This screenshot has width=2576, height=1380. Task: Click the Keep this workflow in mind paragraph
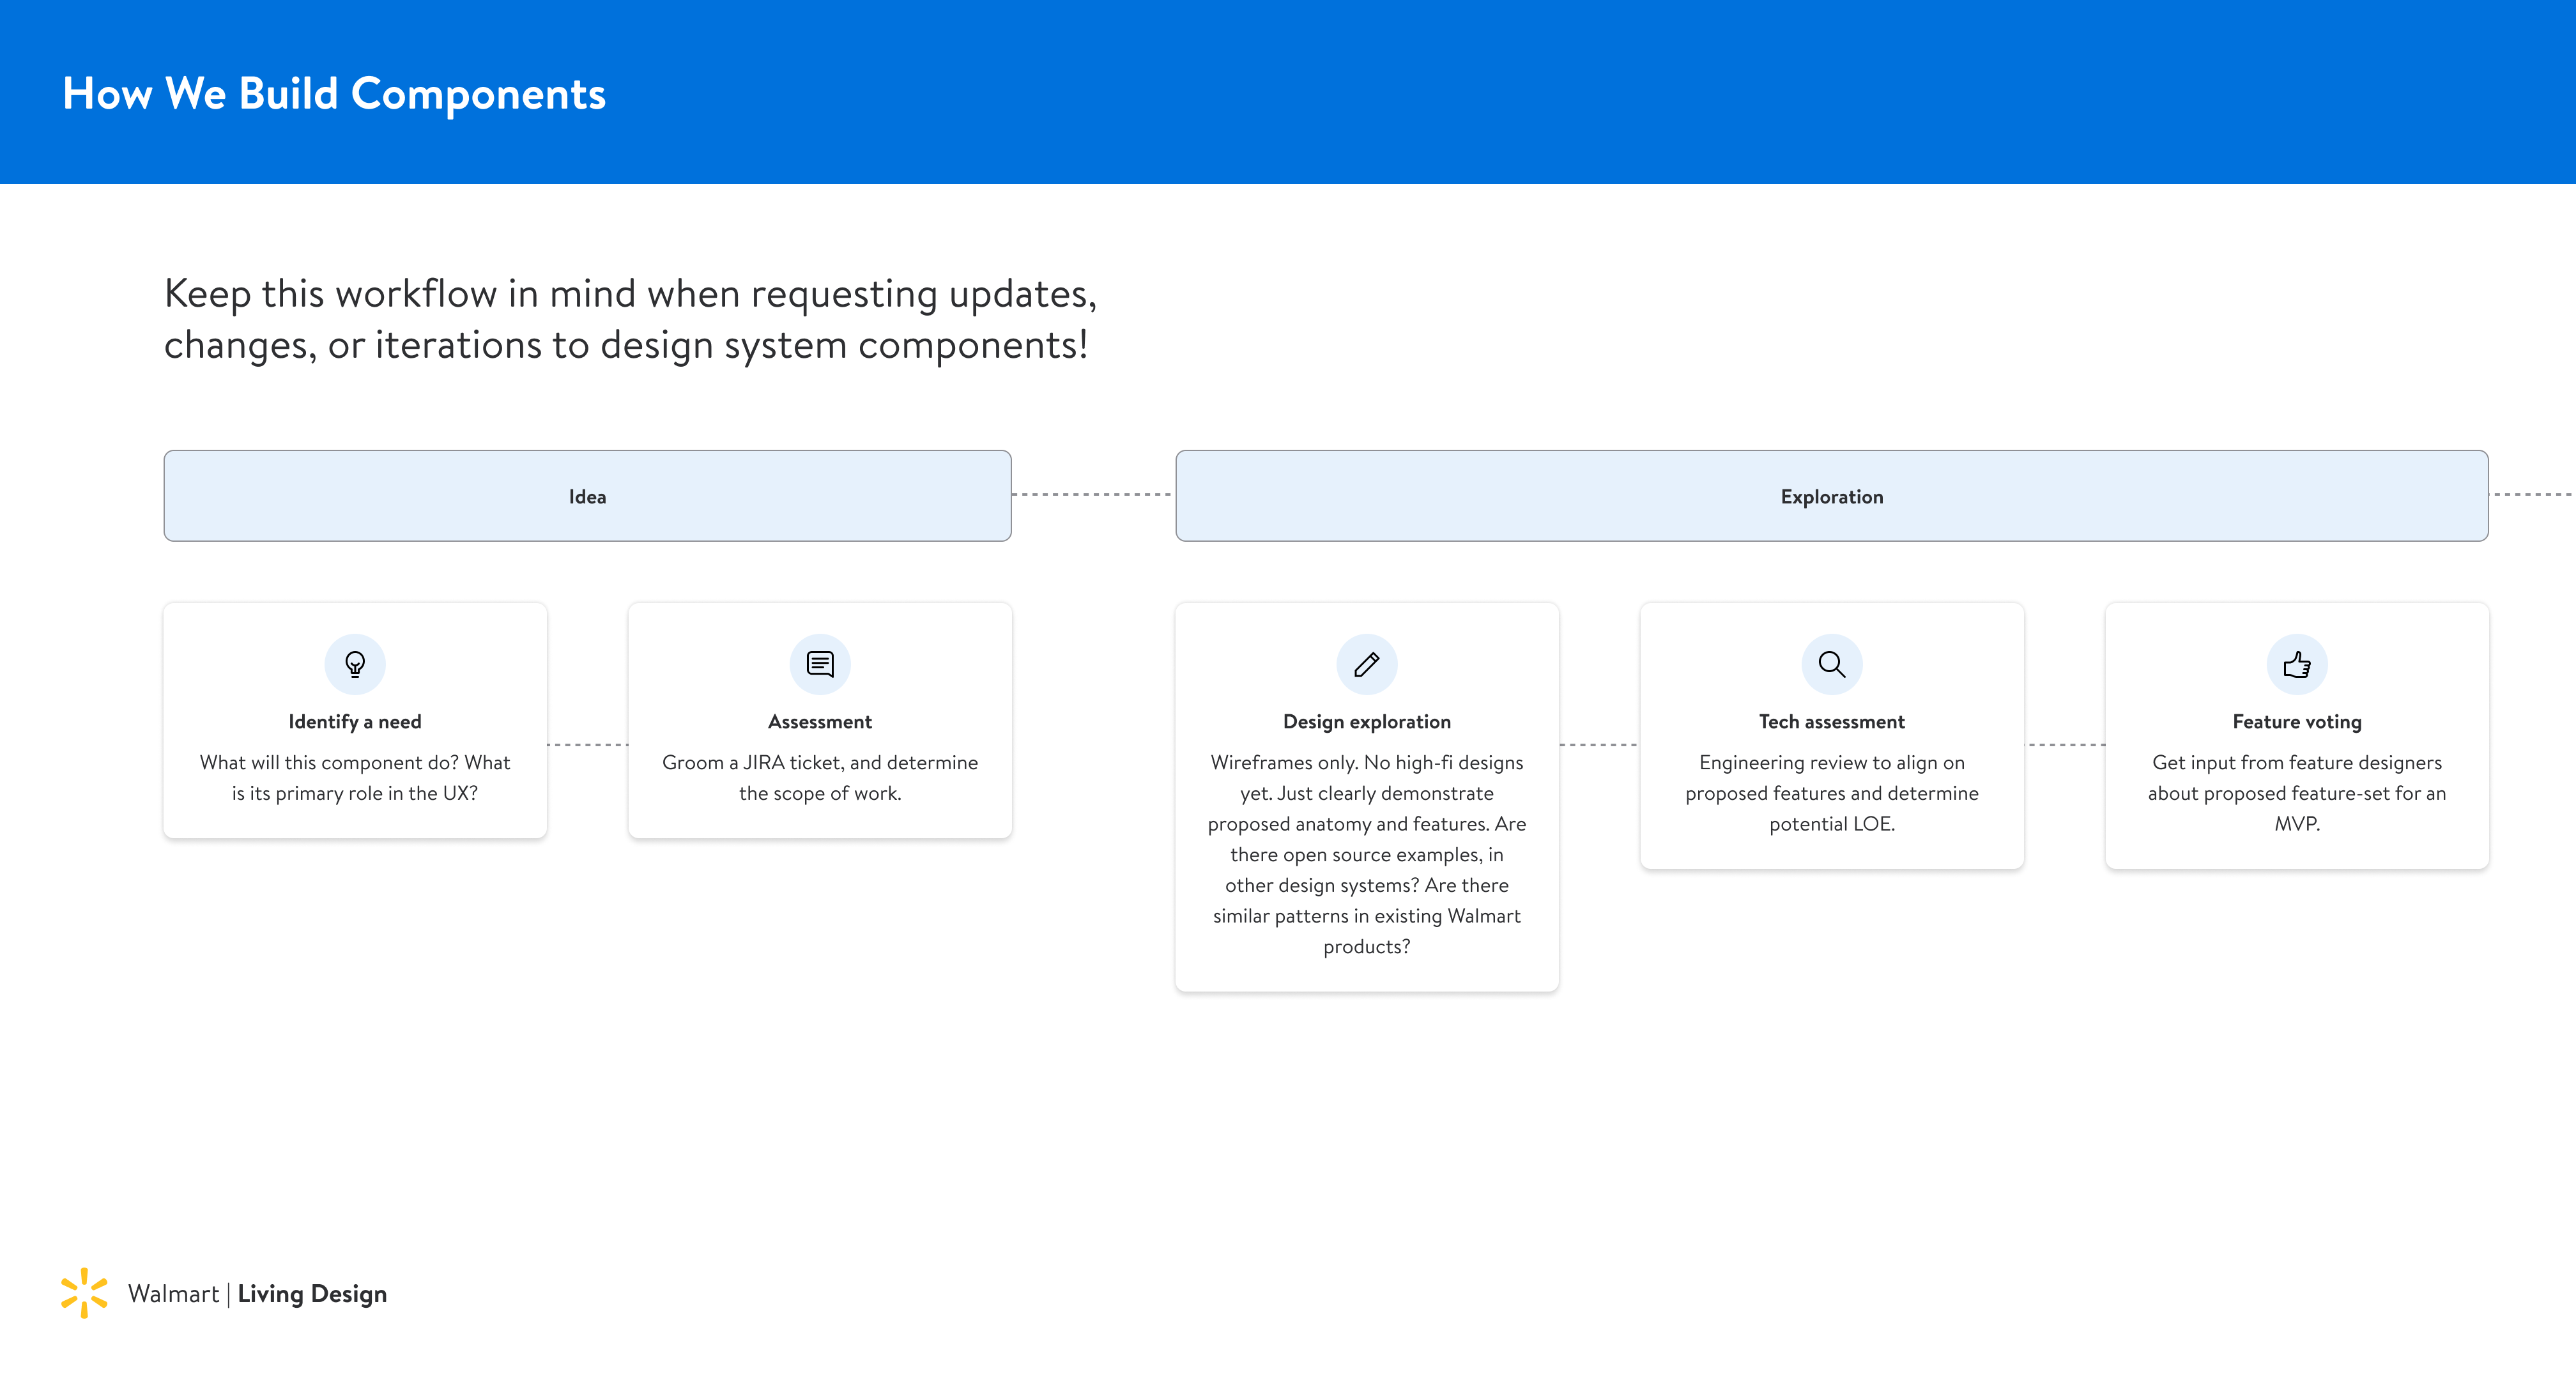(630, 319)
